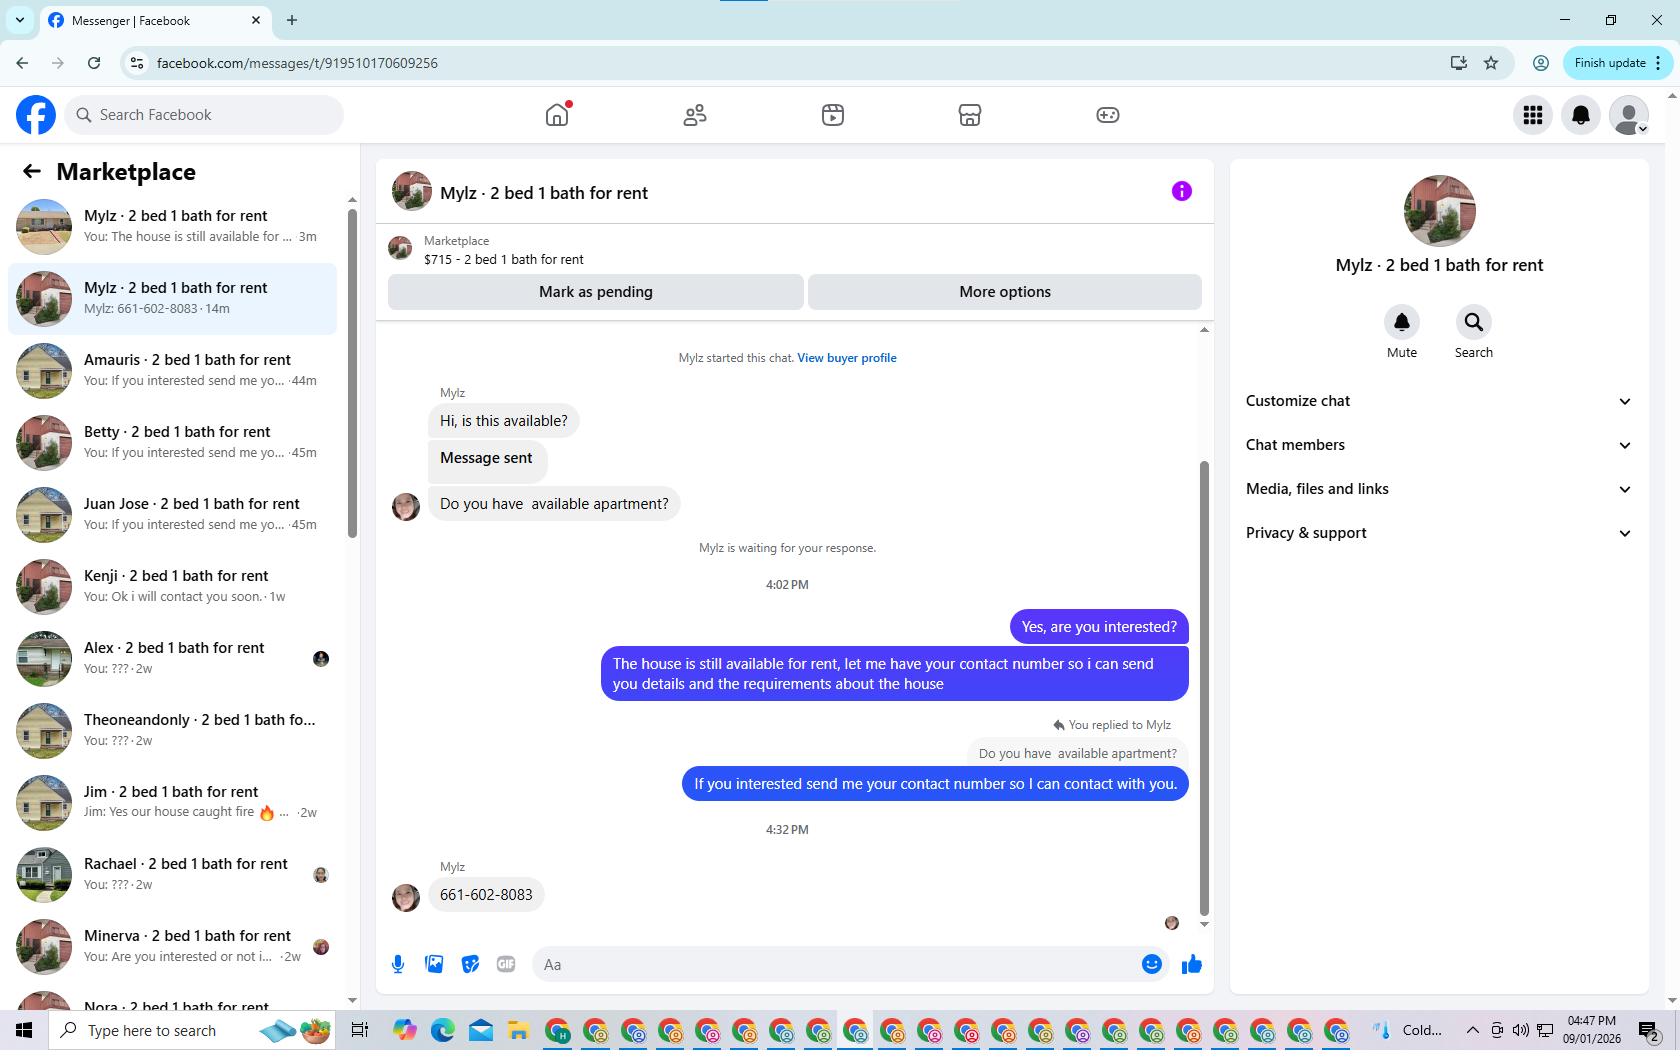
Task: Expand Chat members section
Action: pos(1439,445)
